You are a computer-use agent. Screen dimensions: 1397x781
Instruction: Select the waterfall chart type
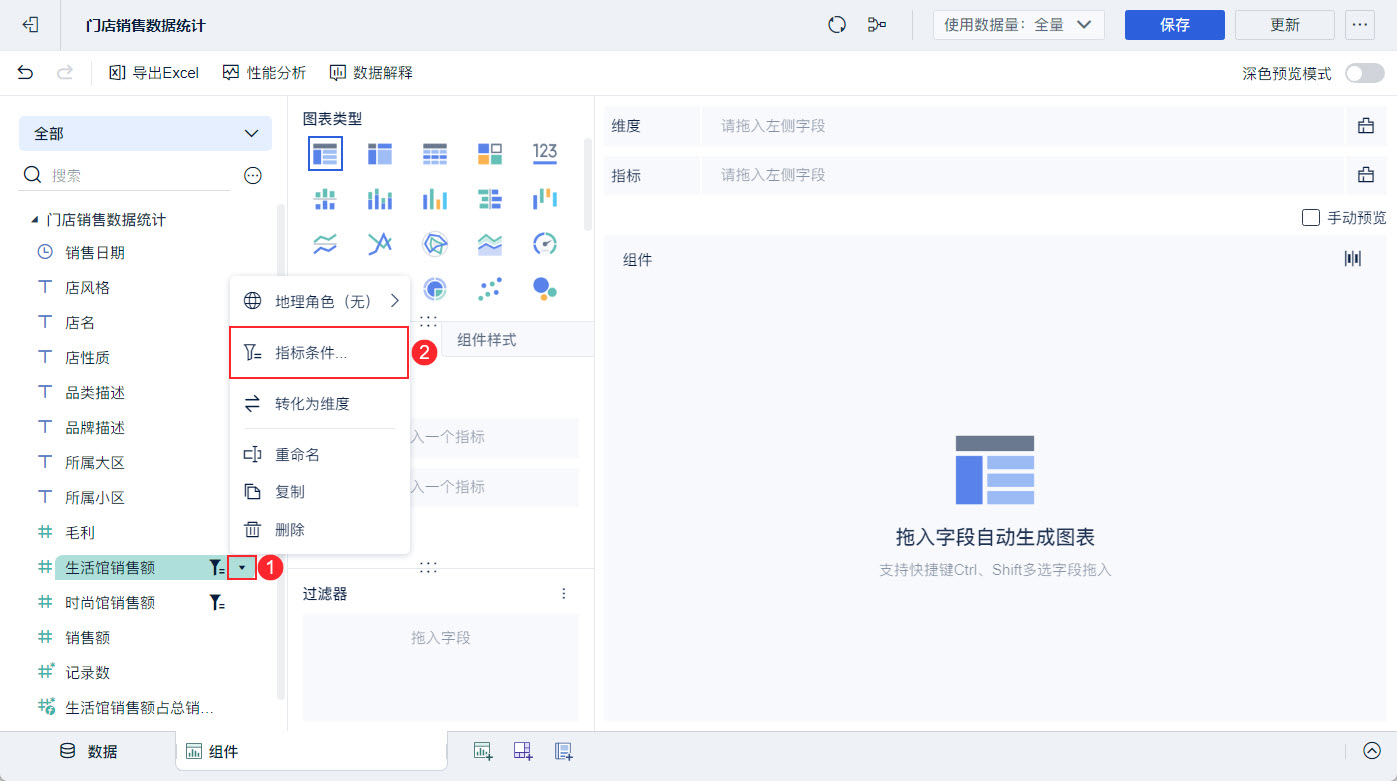[x=545, y=199]
